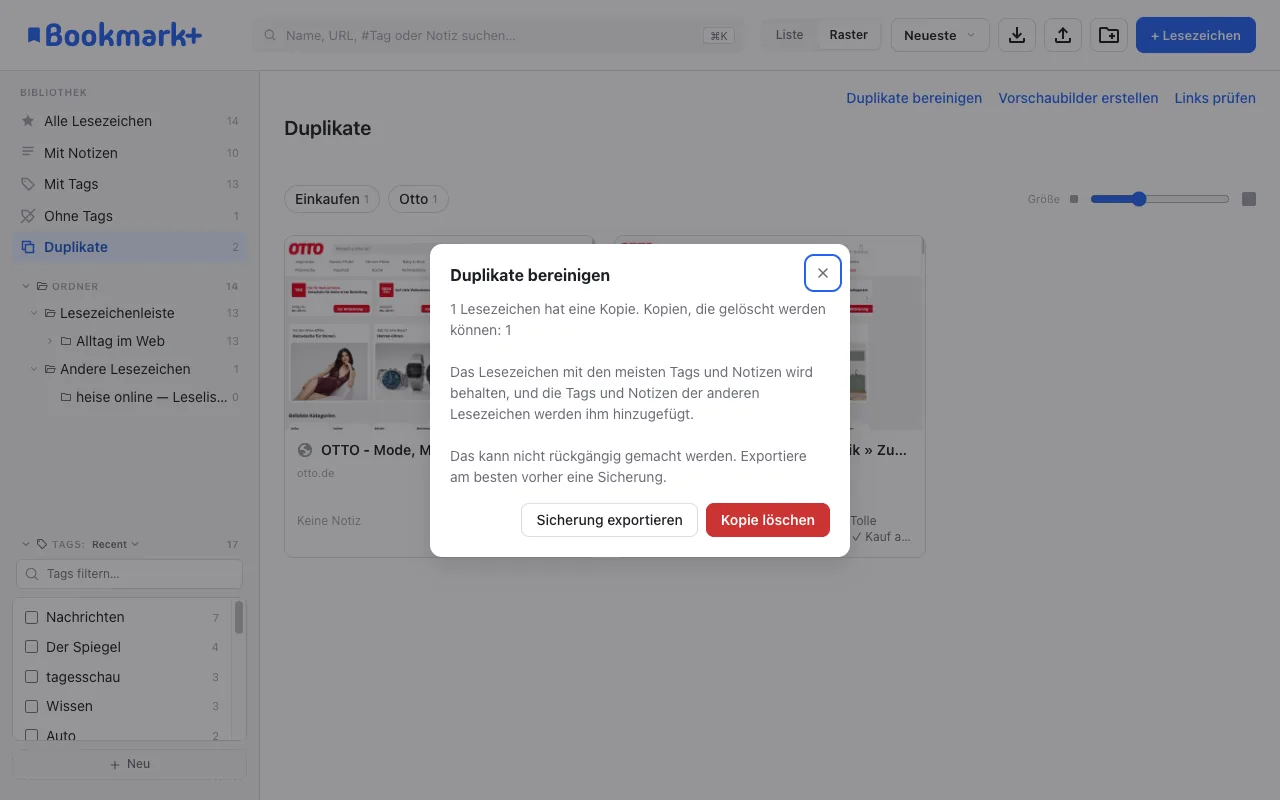
Task: Click the globe icon on the OTTO card
Action: pyautogui.click(x=305, y=450)
